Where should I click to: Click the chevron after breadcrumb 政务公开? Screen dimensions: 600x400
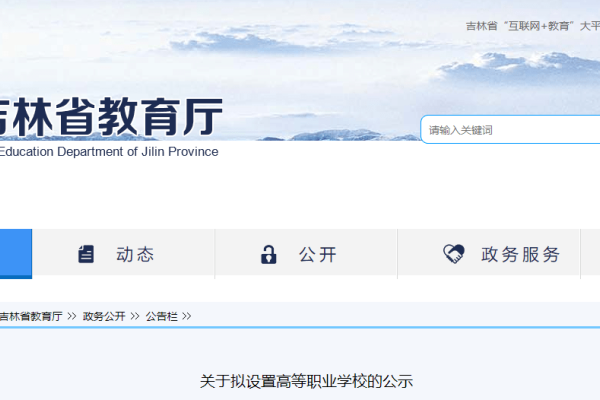coord(135,316)
